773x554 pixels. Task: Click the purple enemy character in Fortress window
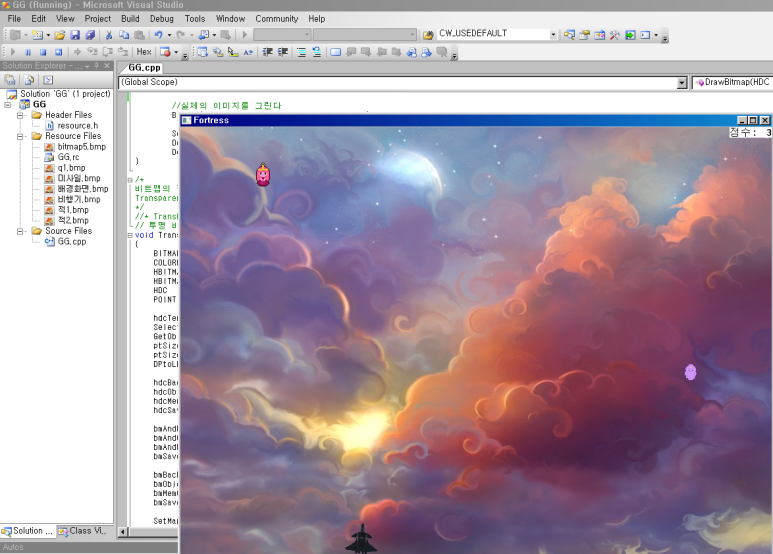tap(691, 372)
